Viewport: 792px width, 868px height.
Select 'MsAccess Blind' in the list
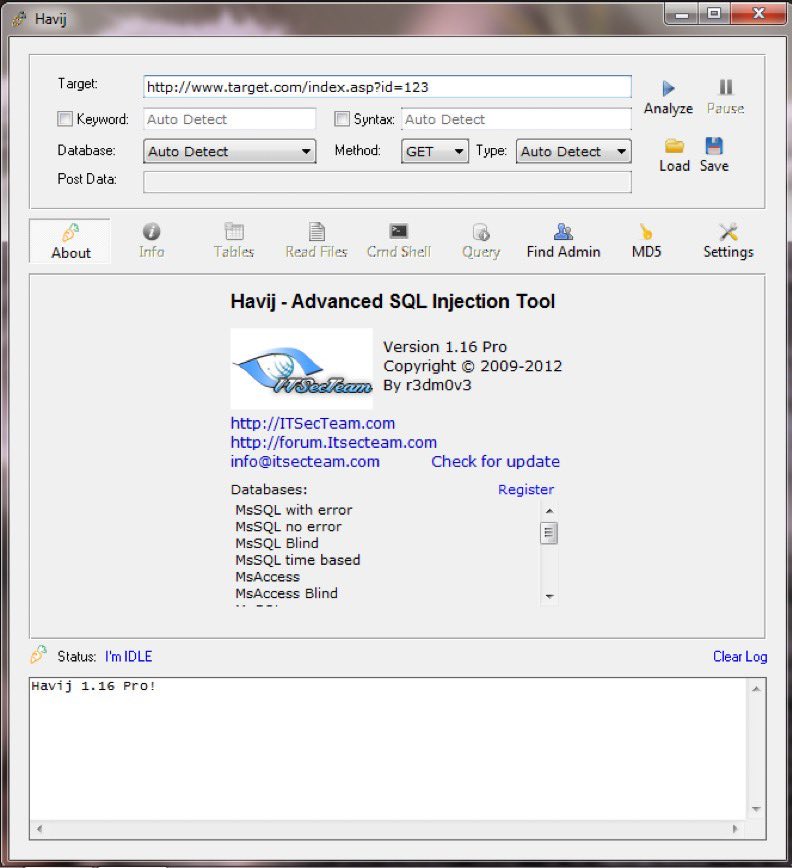pyautogui.click(x=286, y=593)
